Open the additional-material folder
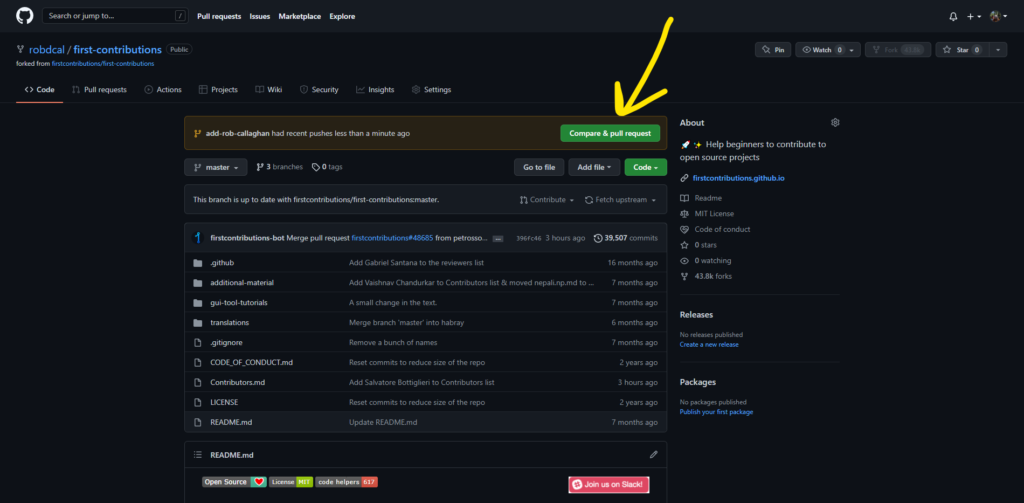Image resolution: width=1024 pixels, height=503 pixels. pos(242,283)
